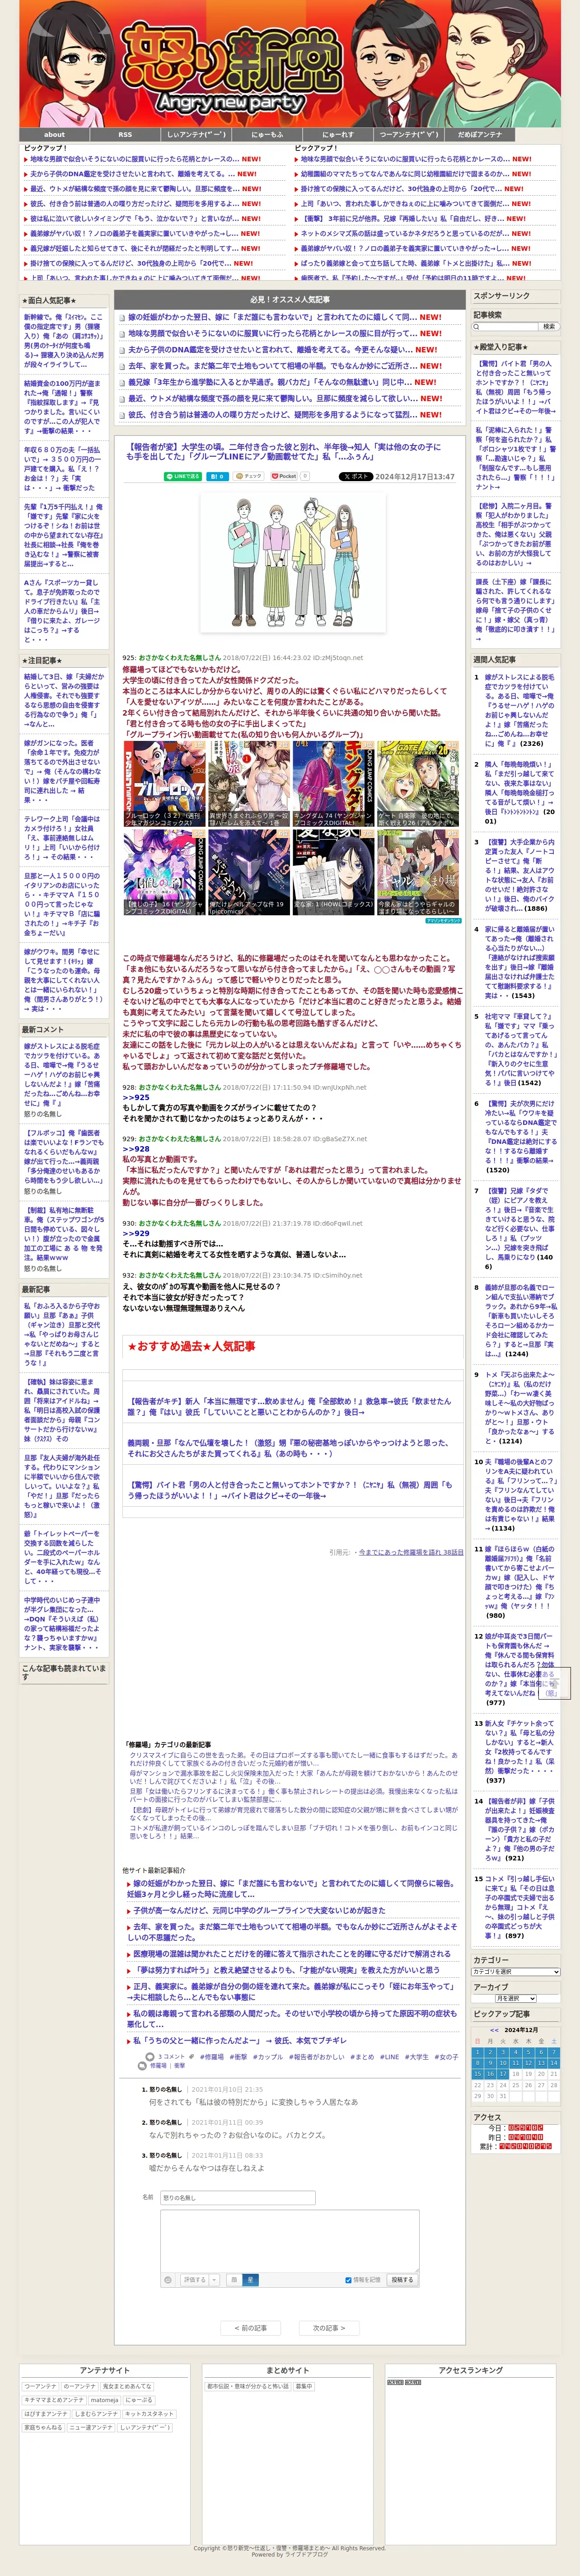
Task: Click the 検索 button in 記事検索
Action: (548, 327)
